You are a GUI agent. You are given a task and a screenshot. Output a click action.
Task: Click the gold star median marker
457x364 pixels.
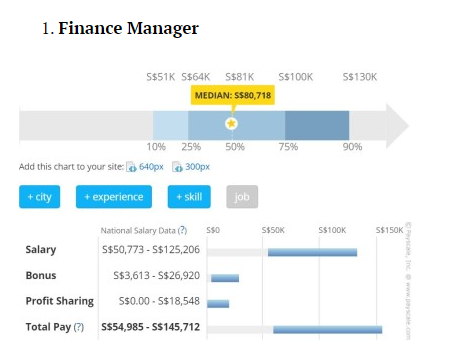pyautogui.click(x=231, y=124)
